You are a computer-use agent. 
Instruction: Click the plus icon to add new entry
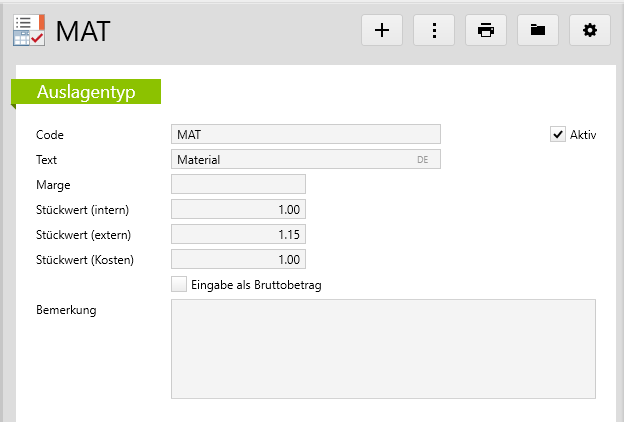381,30
